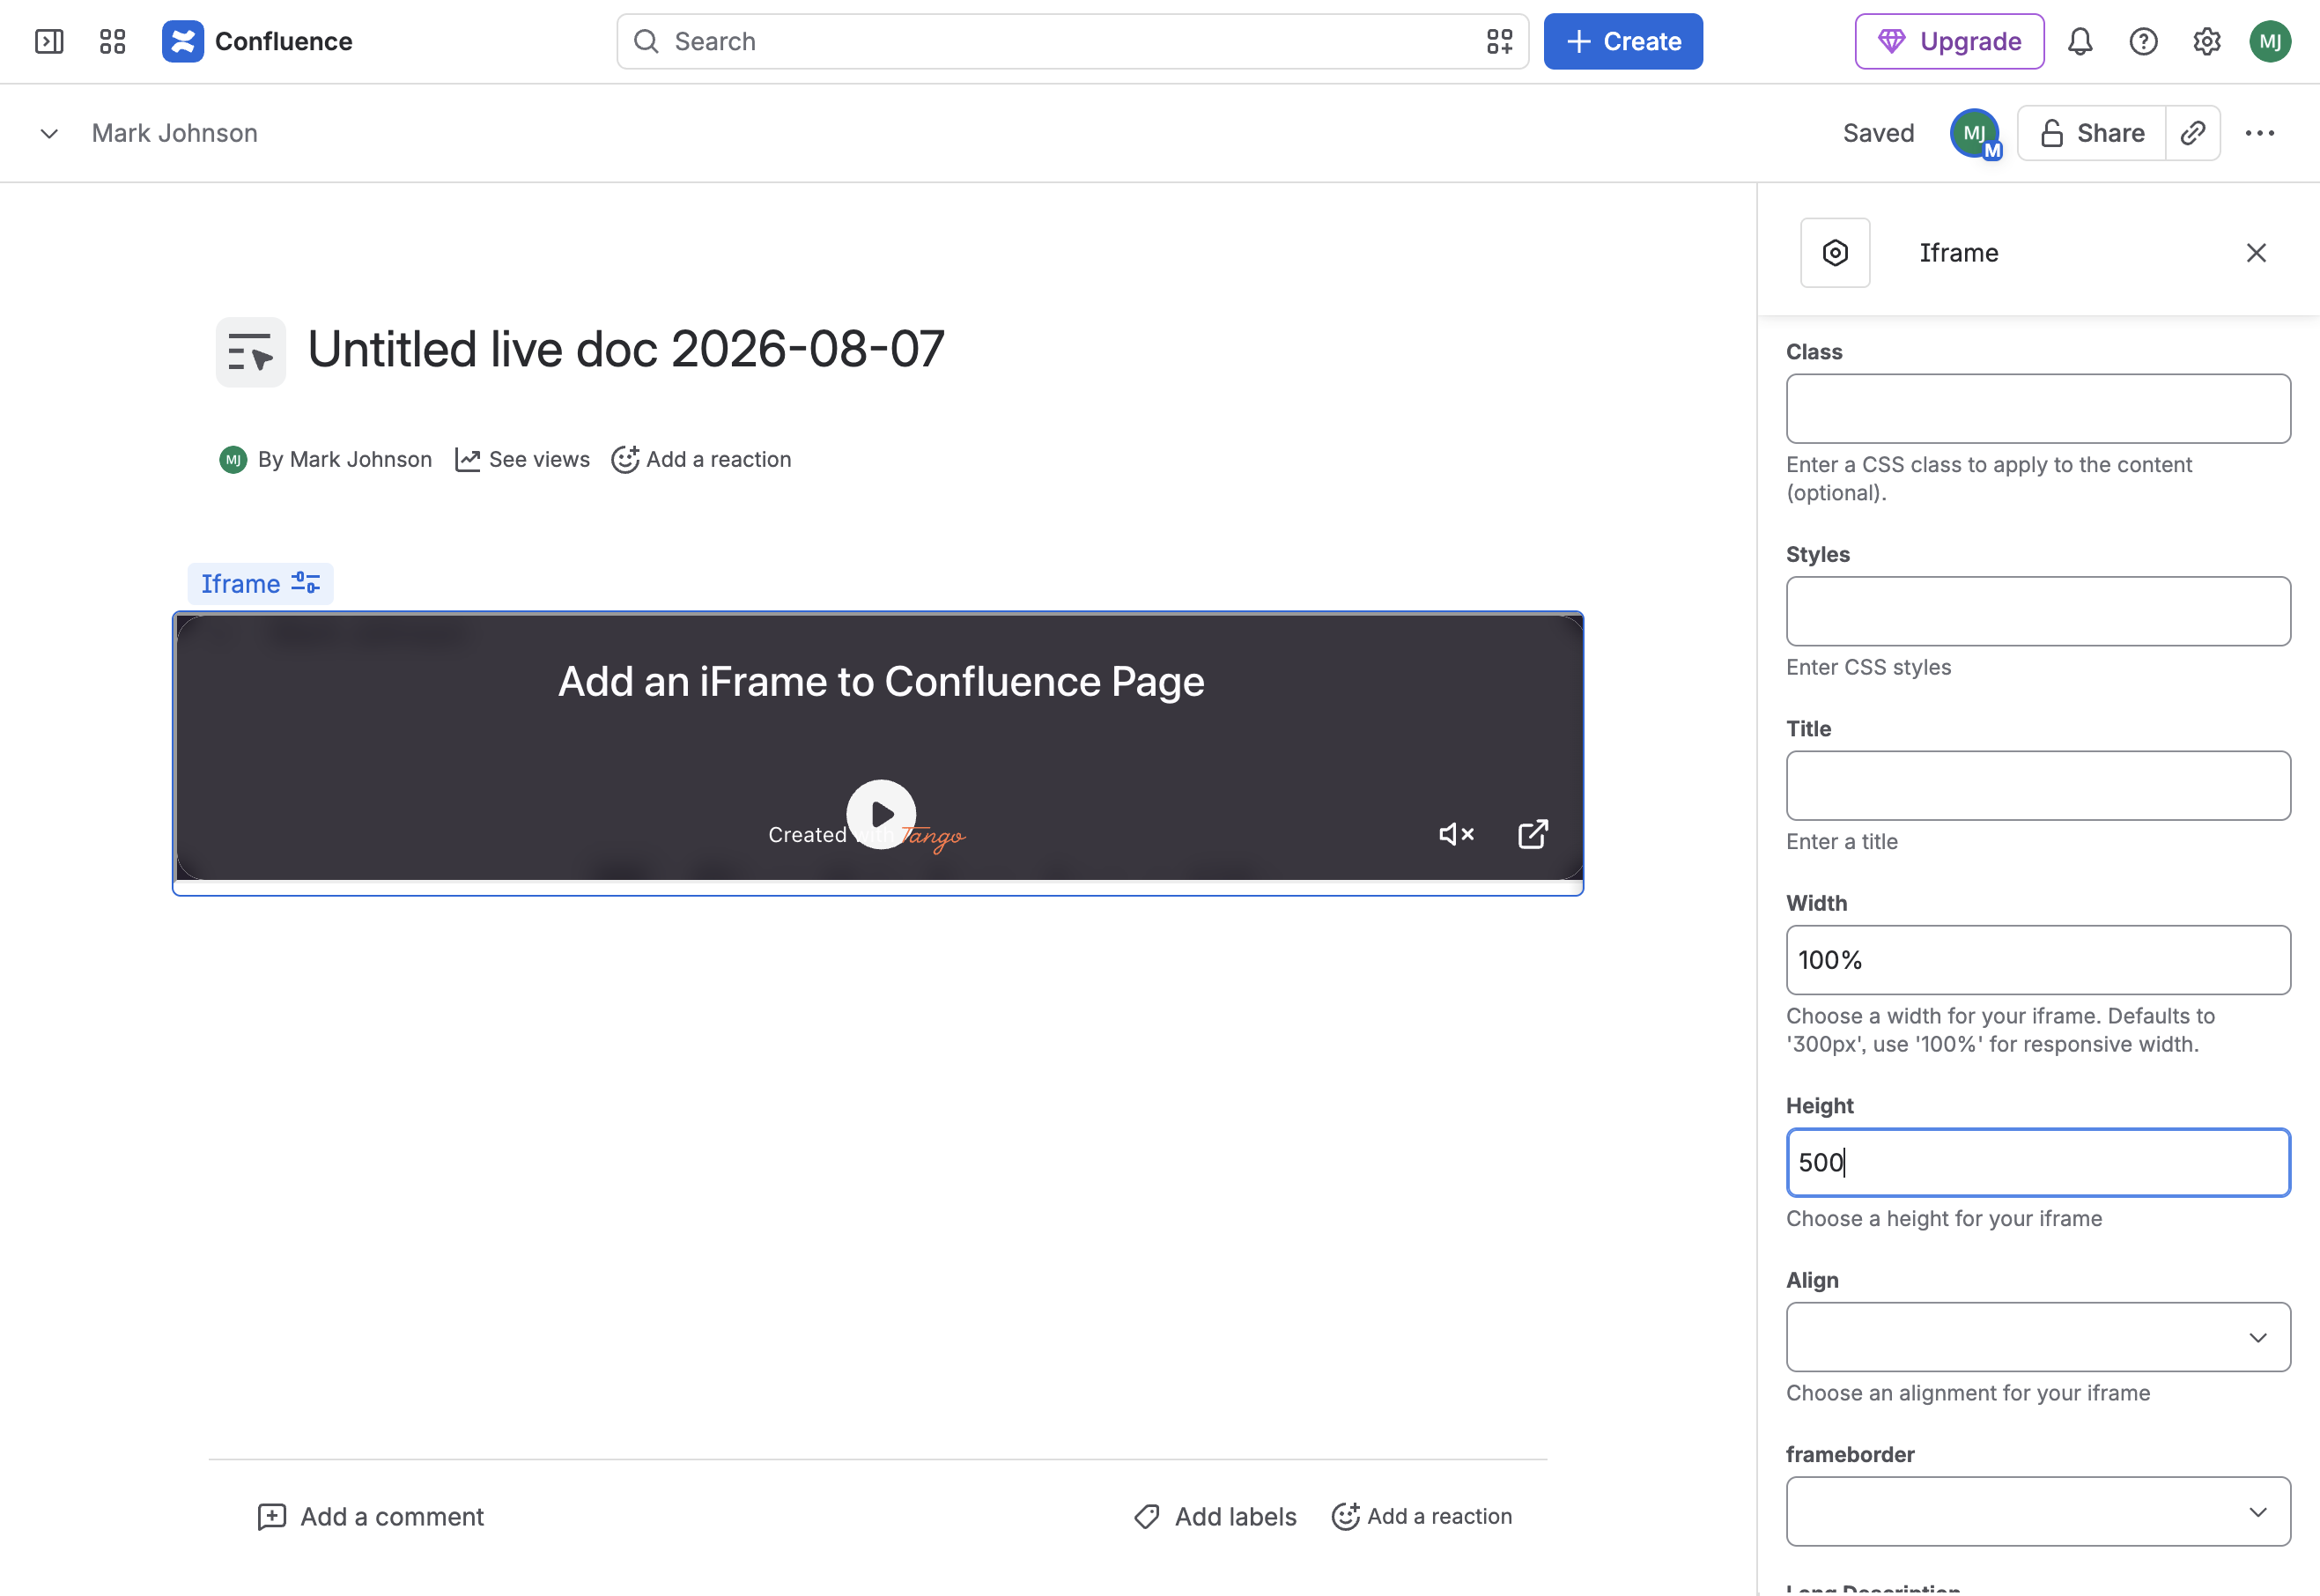Add a reaction below the title
This screenshot has width=2320, height=1596.
701,459
